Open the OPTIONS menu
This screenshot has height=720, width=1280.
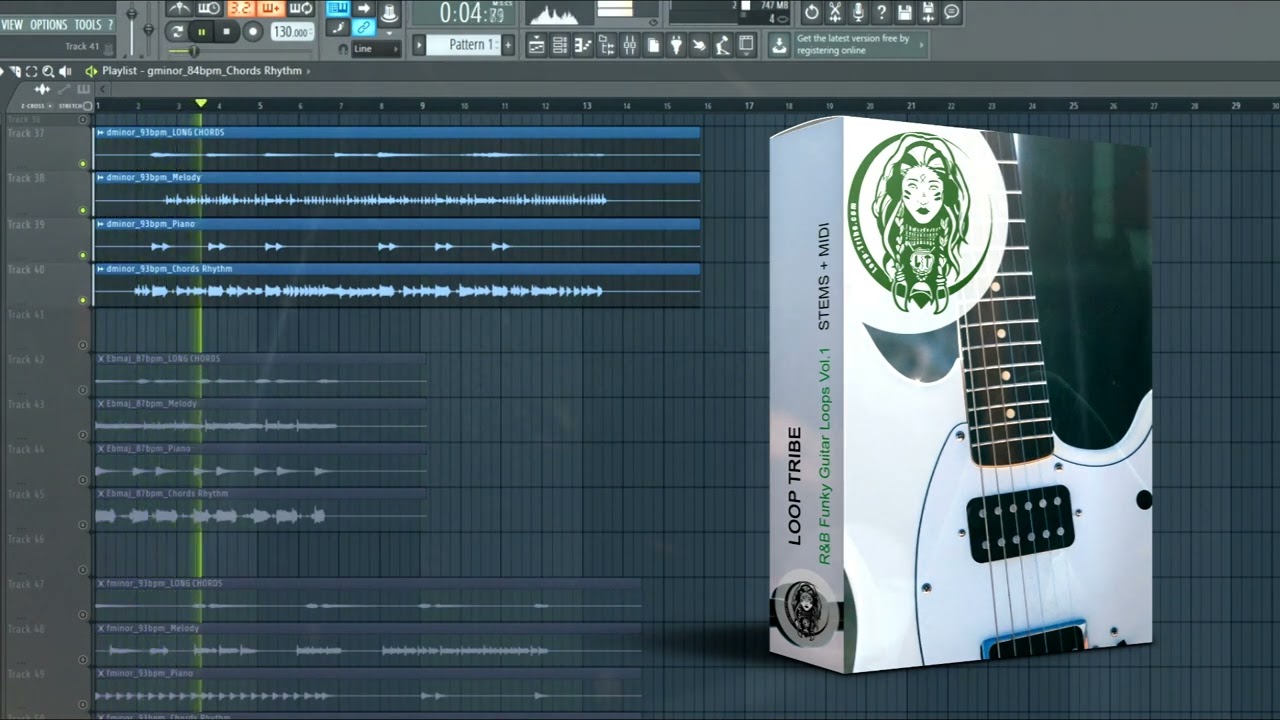[x=48, y=24]
